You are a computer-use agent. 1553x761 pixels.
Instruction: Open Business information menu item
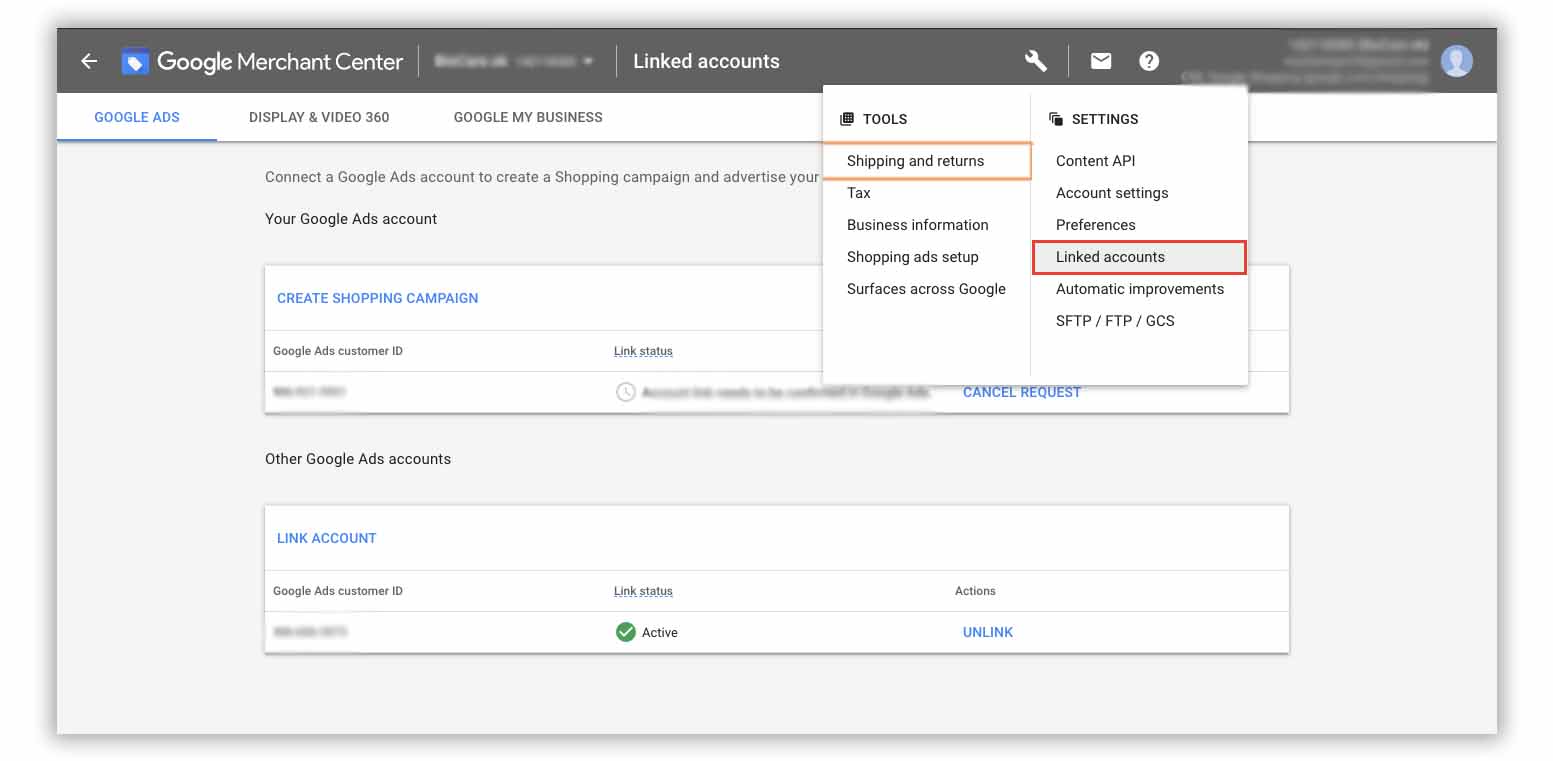click(918, 225)
